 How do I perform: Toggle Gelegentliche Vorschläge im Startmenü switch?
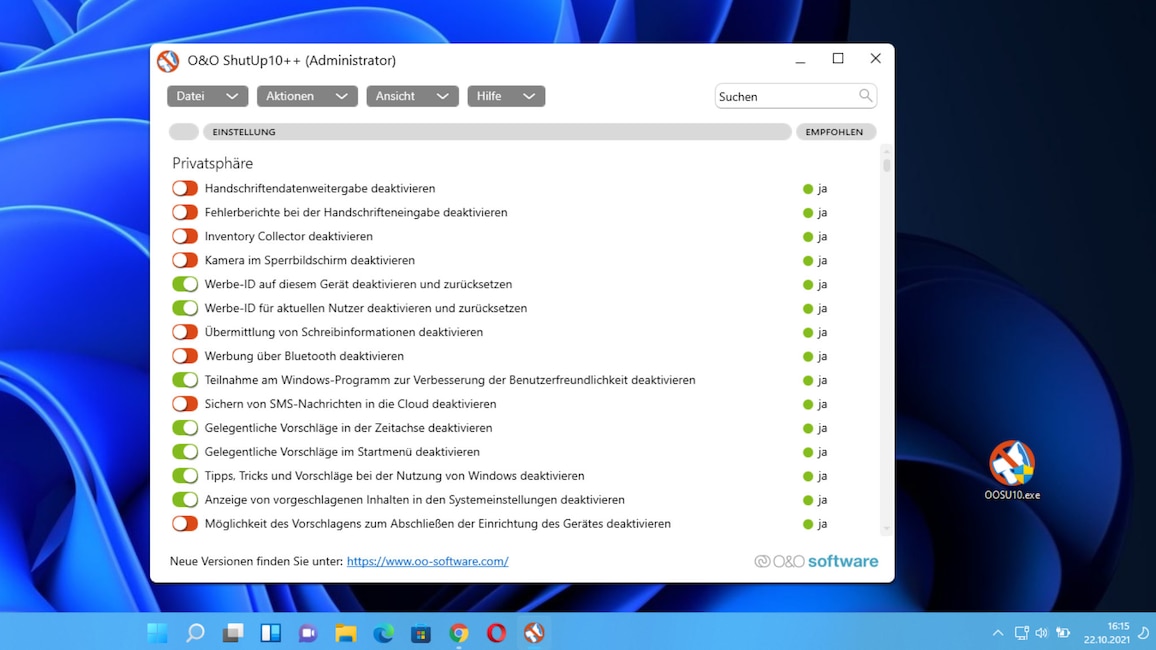[x=185, y=452]
